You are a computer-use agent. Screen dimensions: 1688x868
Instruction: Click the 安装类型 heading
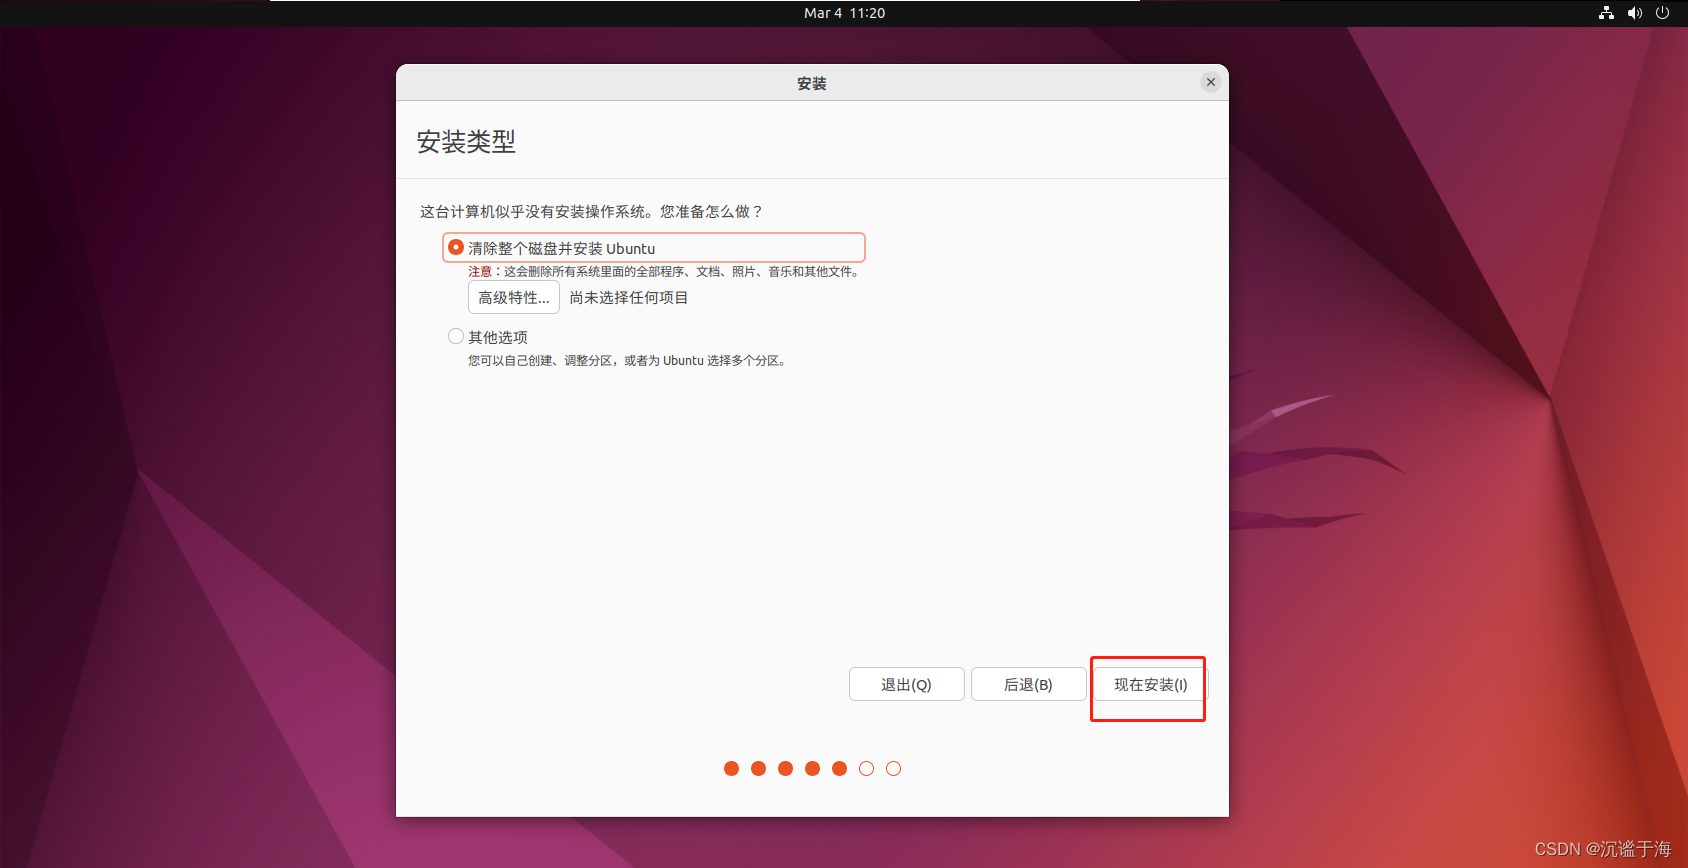(466, 142)
